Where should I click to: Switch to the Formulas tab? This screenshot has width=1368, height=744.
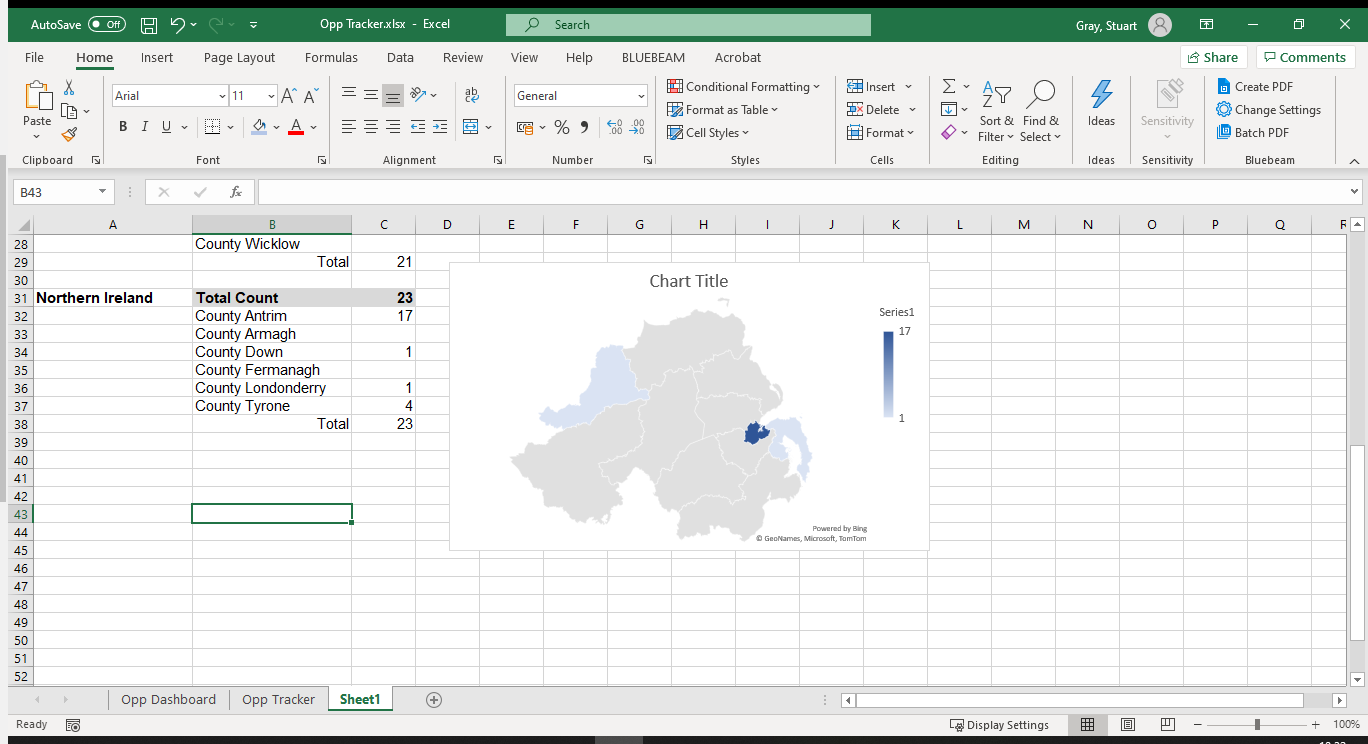coord(331,58)
